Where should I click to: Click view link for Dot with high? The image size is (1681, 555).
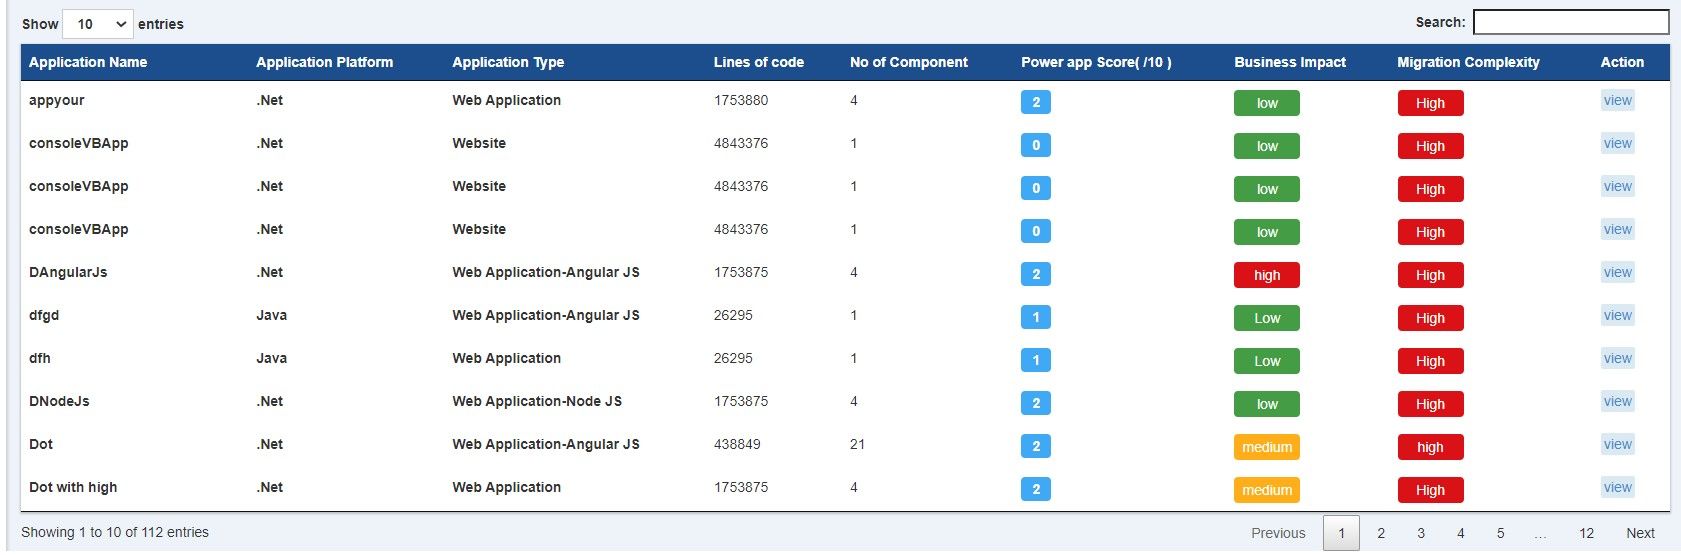coord(1617,487)
